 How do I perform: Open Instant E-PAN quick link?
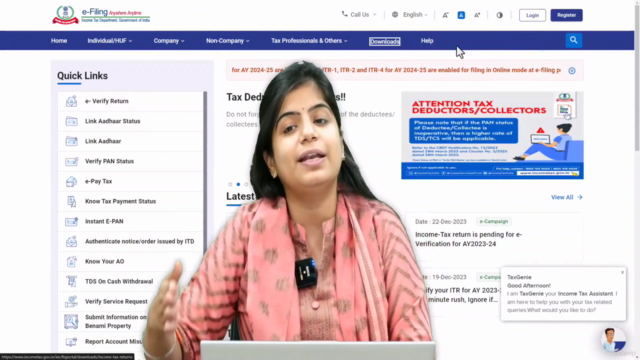(x=104, y=221)
